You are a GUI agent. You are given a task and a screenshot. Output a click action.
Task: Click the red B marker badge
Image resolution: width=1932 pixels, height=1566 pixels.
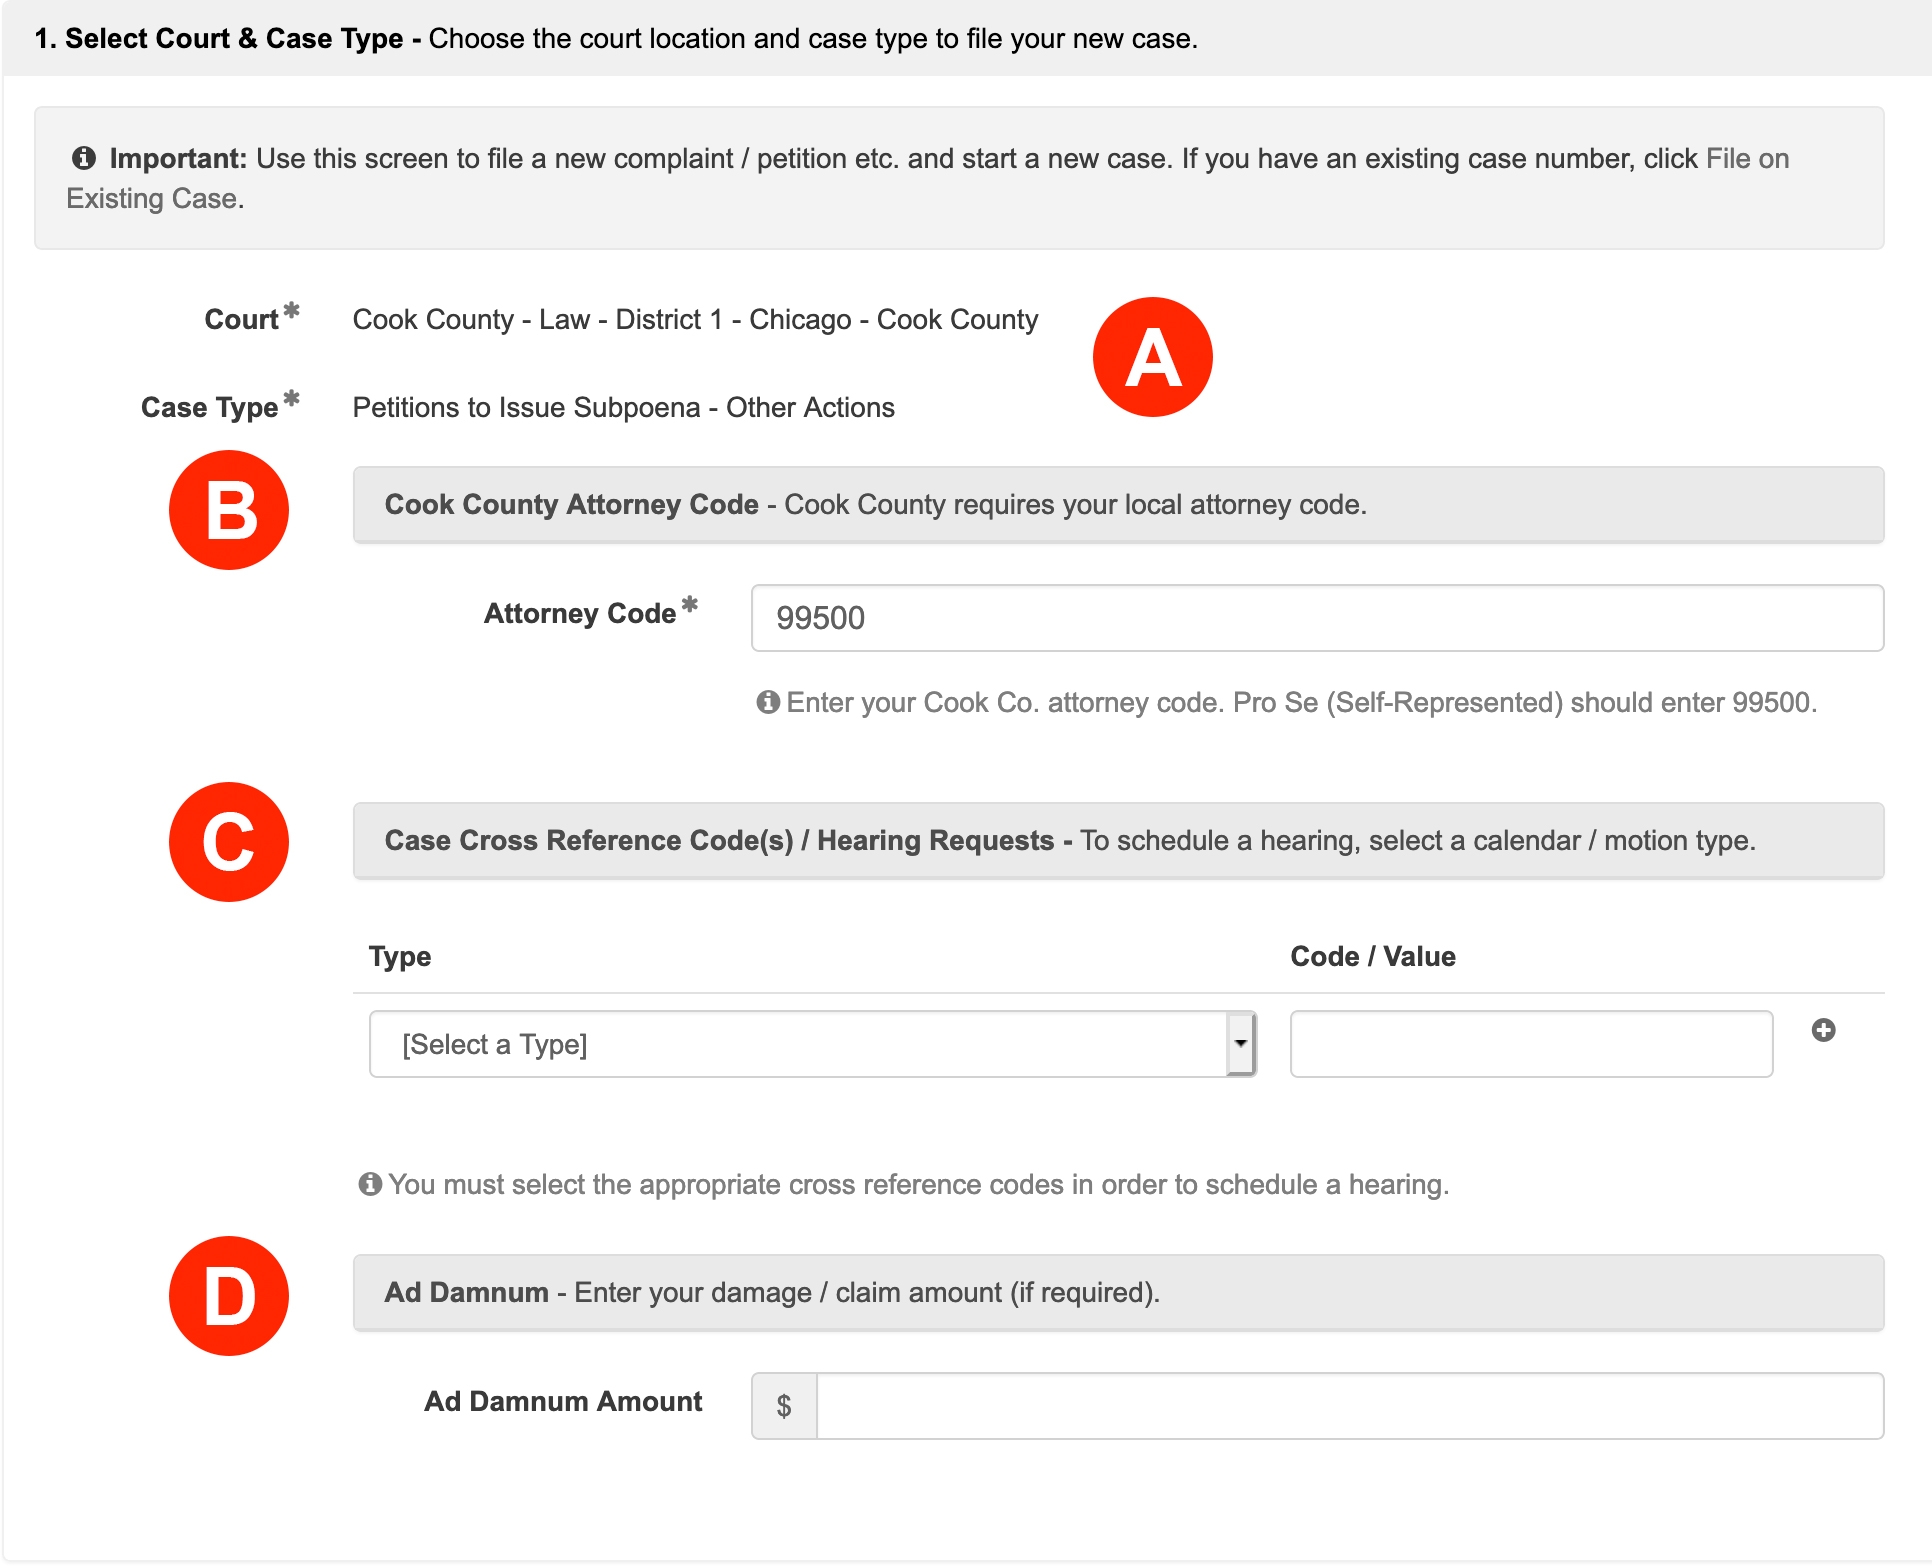229,510
